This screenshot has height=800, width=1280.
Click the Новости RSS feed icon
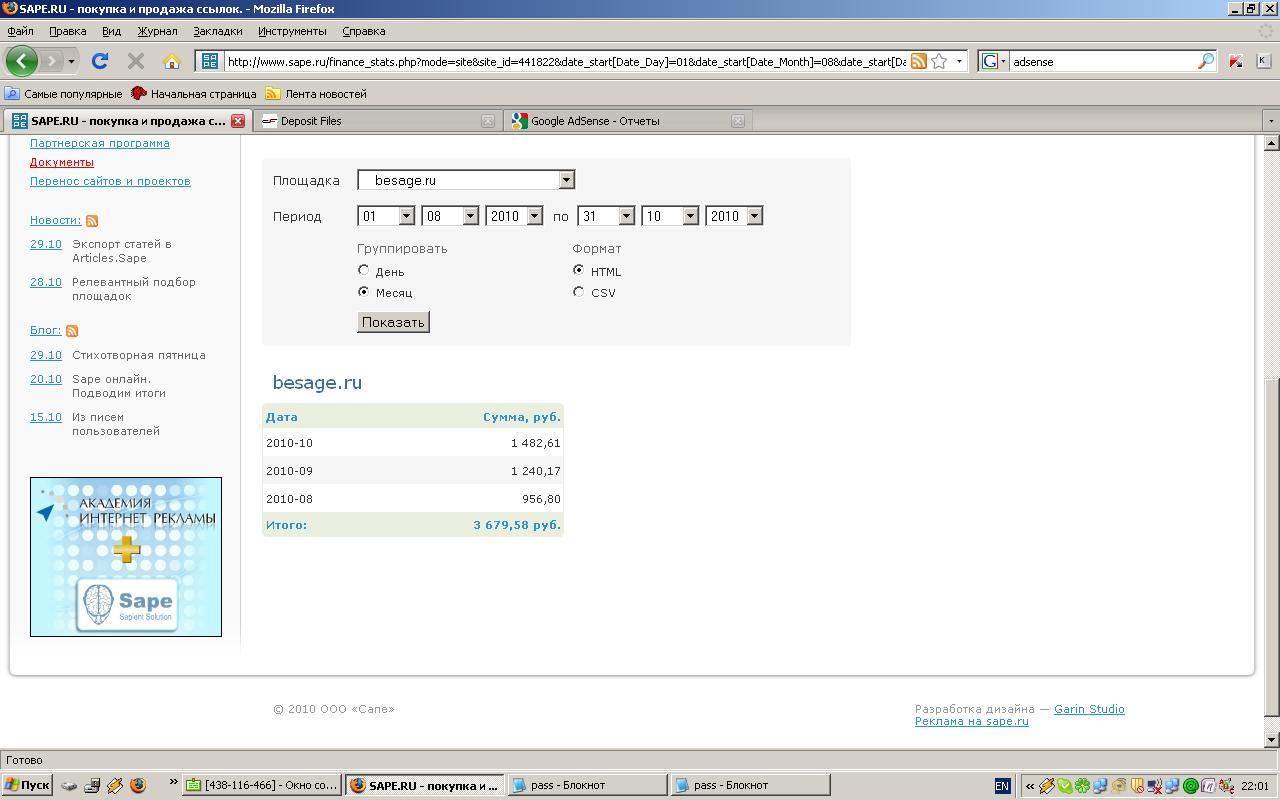[x=92, y=221]
